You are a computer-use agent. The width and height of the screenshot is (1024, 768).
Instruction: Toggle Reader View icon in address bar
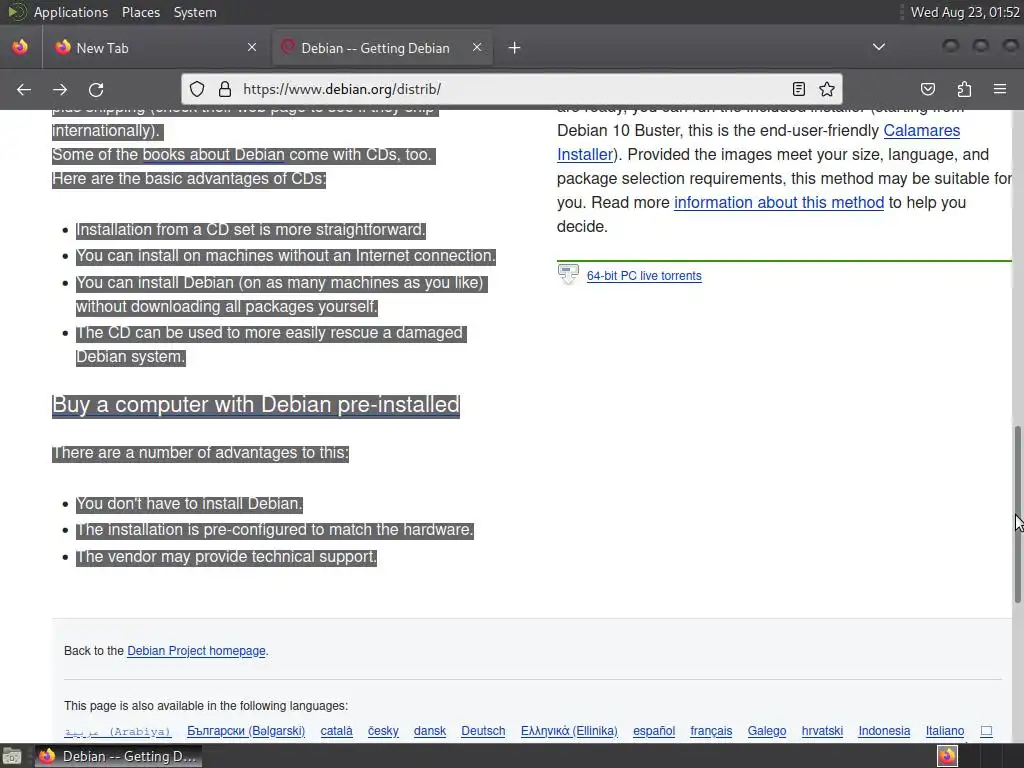(x=799, y=89)
